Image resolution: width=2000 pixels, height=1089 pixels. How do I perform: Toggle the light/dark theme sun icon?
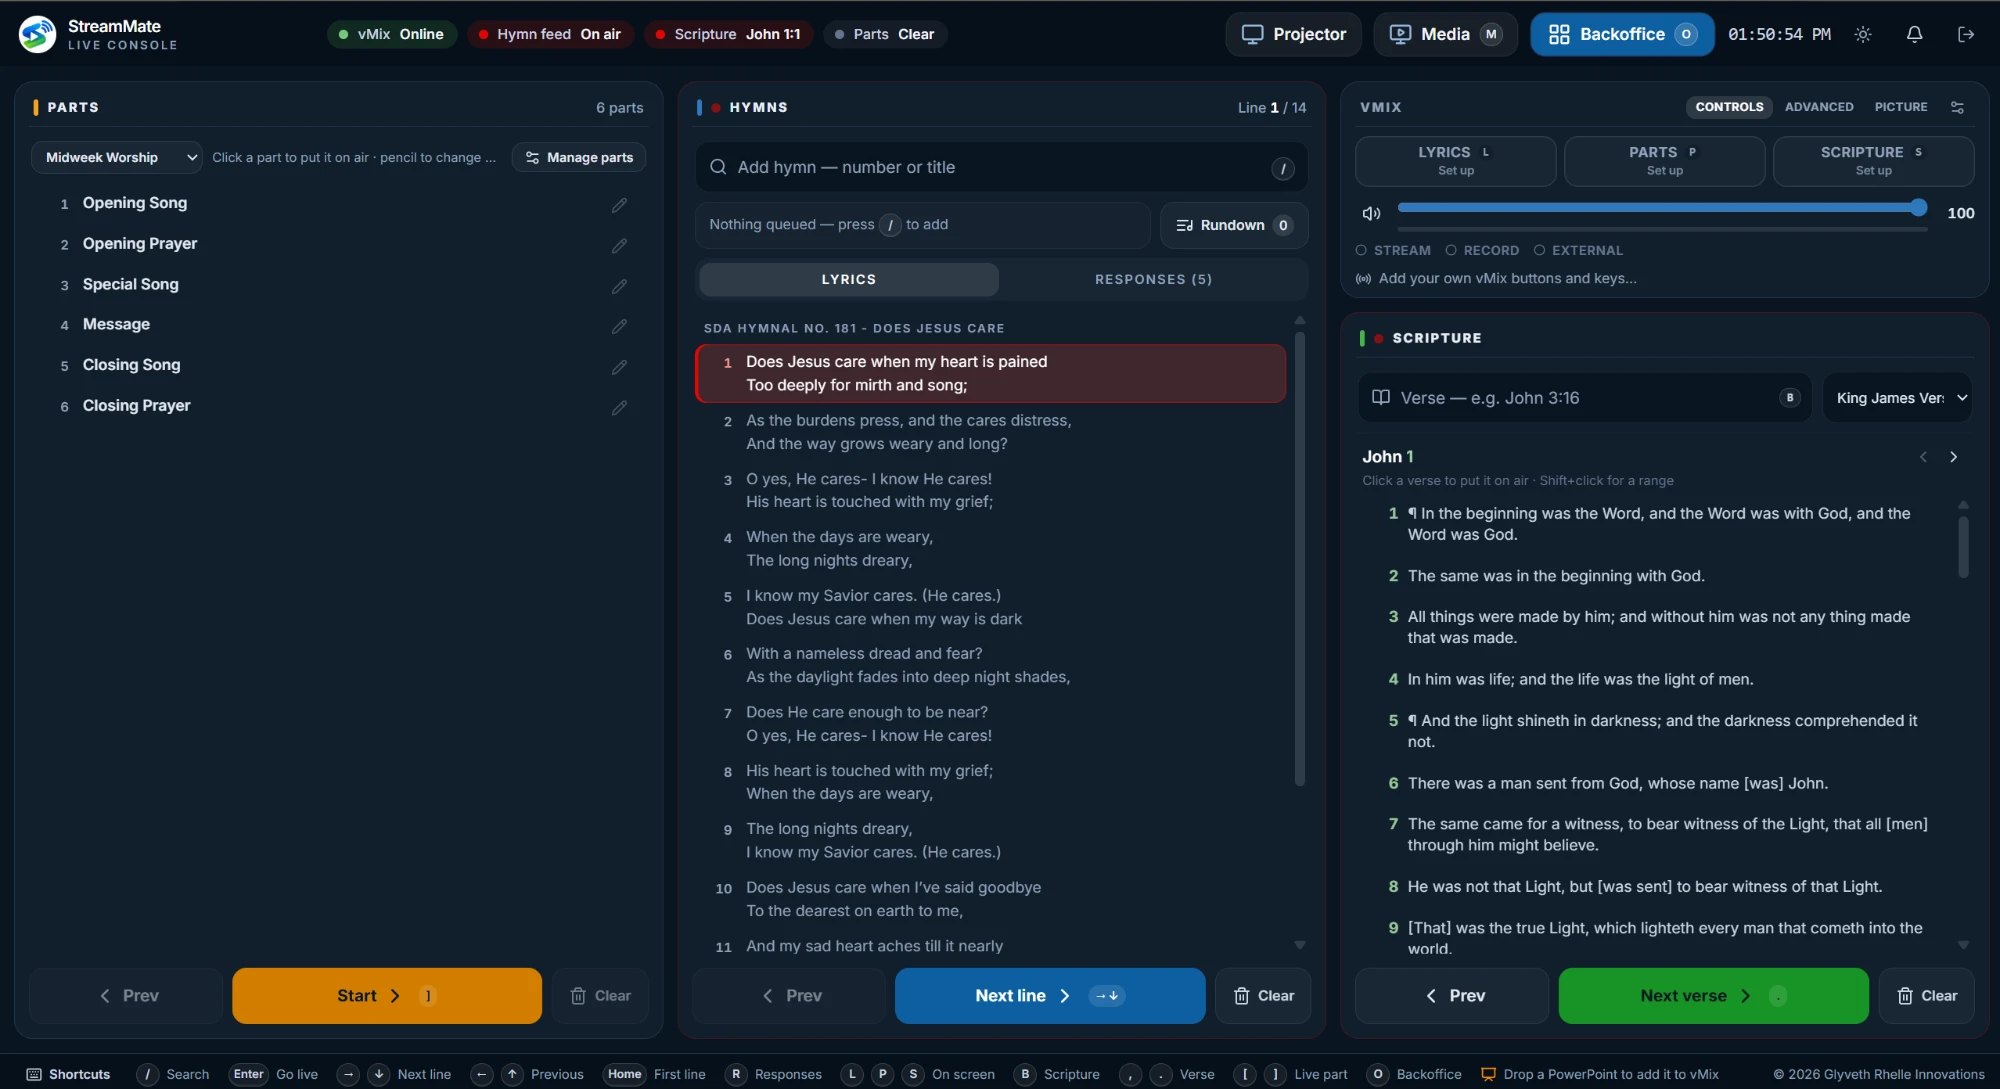(x=1863, y=34)
